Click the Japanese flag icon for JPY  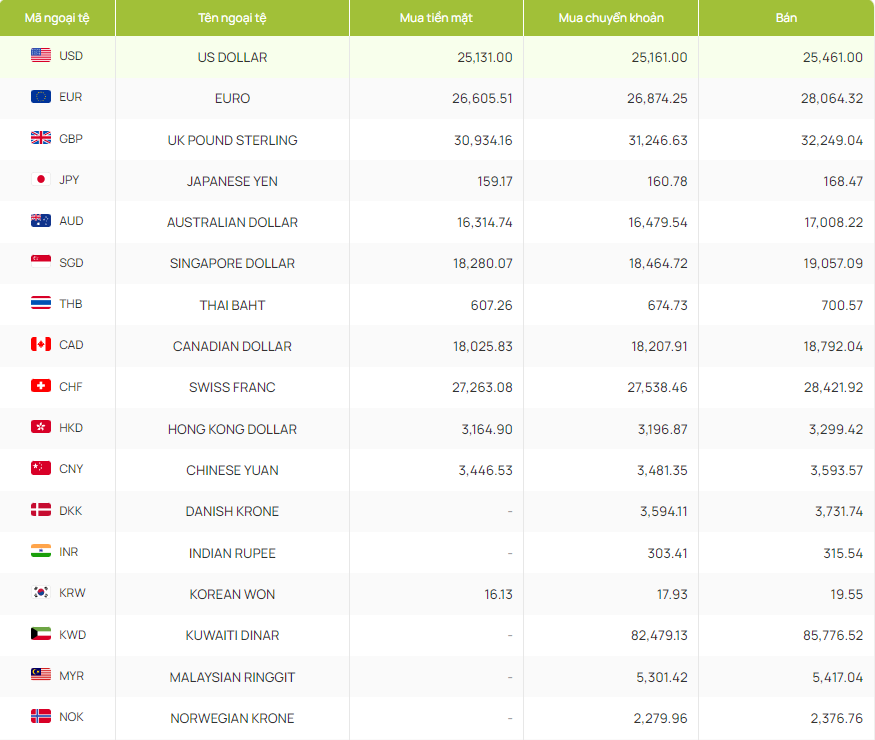(41, 180)
